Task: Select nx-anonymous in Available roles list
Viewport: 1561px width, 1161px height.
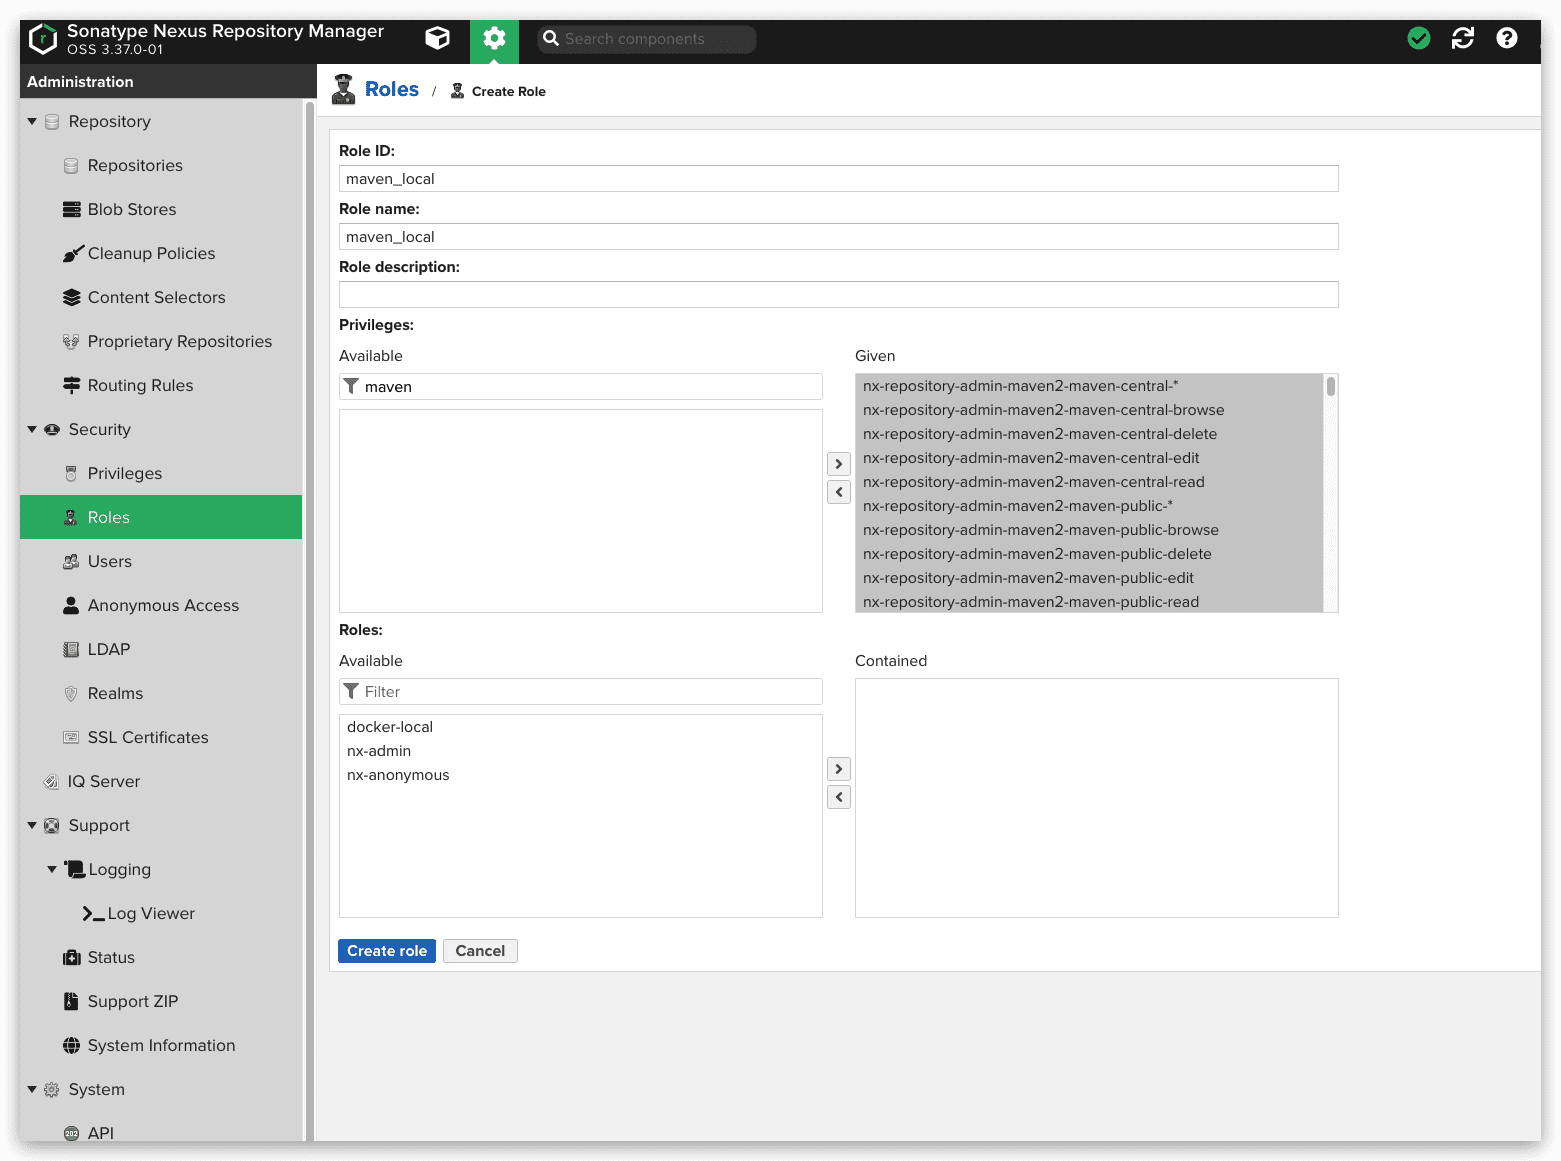Action: (398, 775)
